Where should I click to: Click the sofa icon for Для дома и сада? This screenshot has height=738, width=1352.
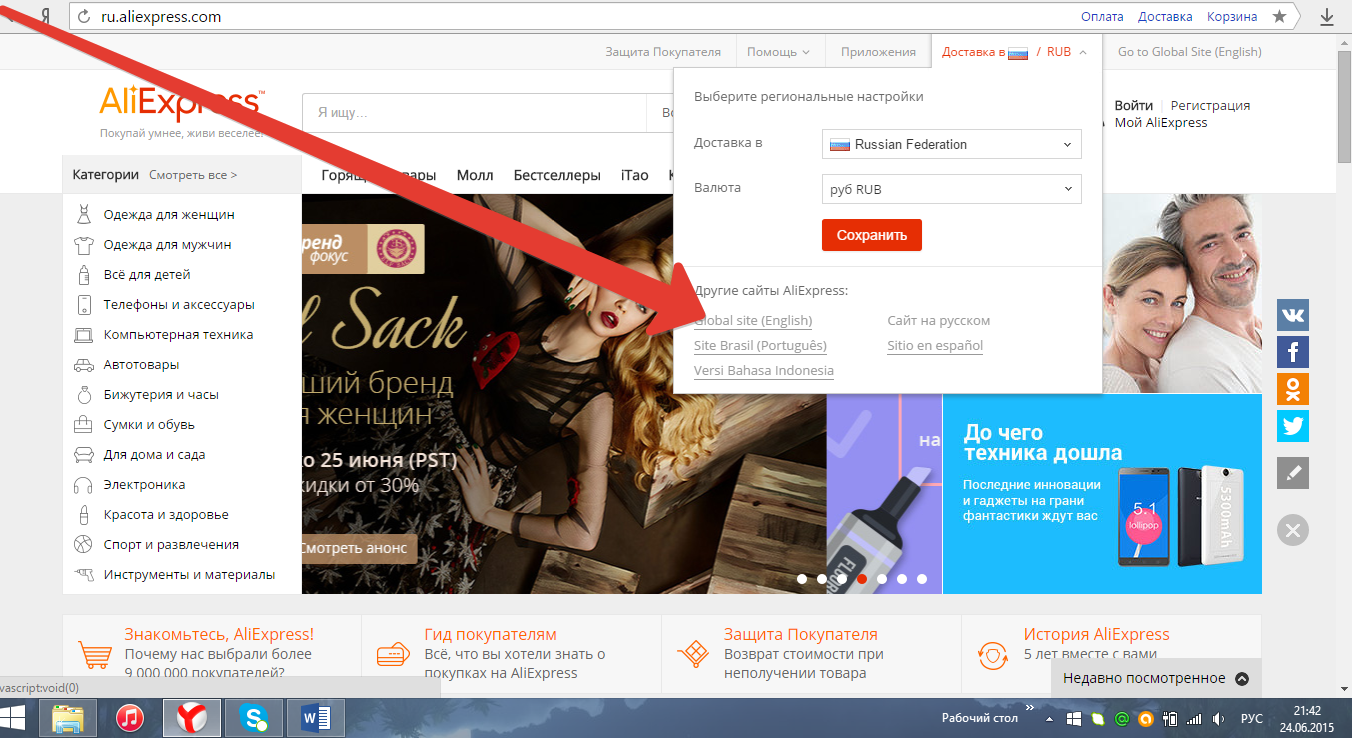[x=84, y=454]
